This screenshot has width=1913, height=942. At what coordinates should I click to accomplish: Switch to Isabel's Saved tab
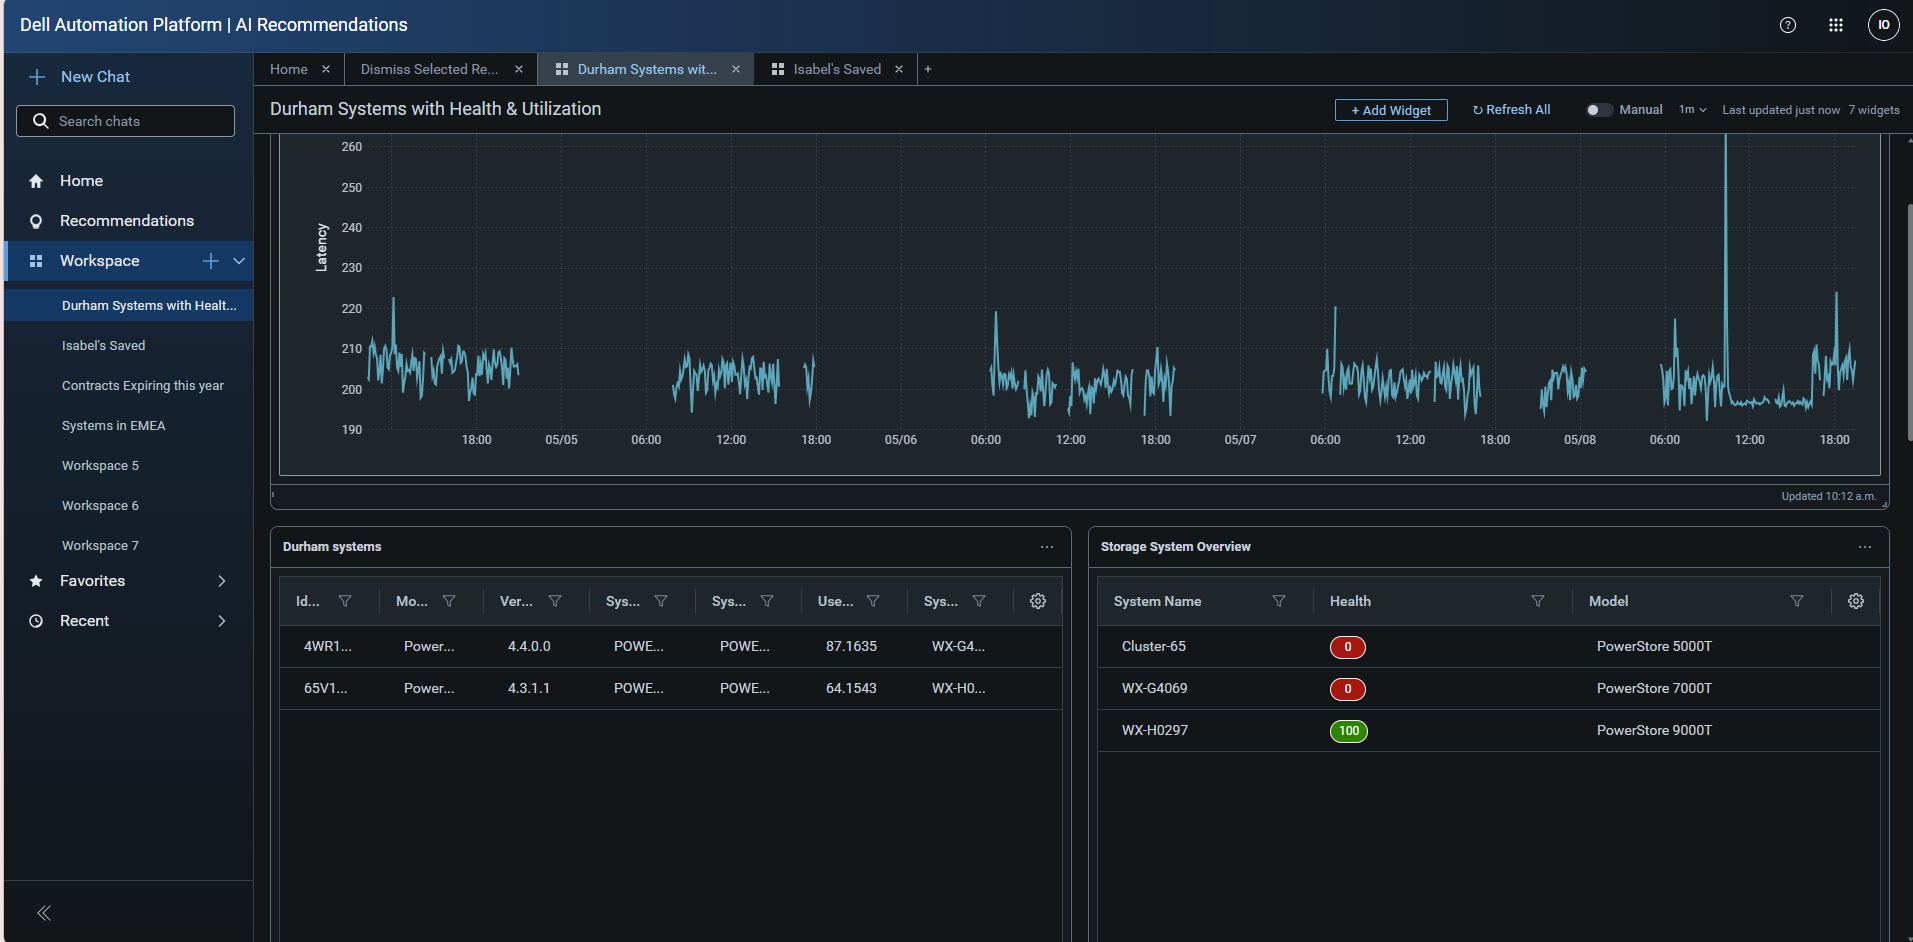(x=837, y=69)
